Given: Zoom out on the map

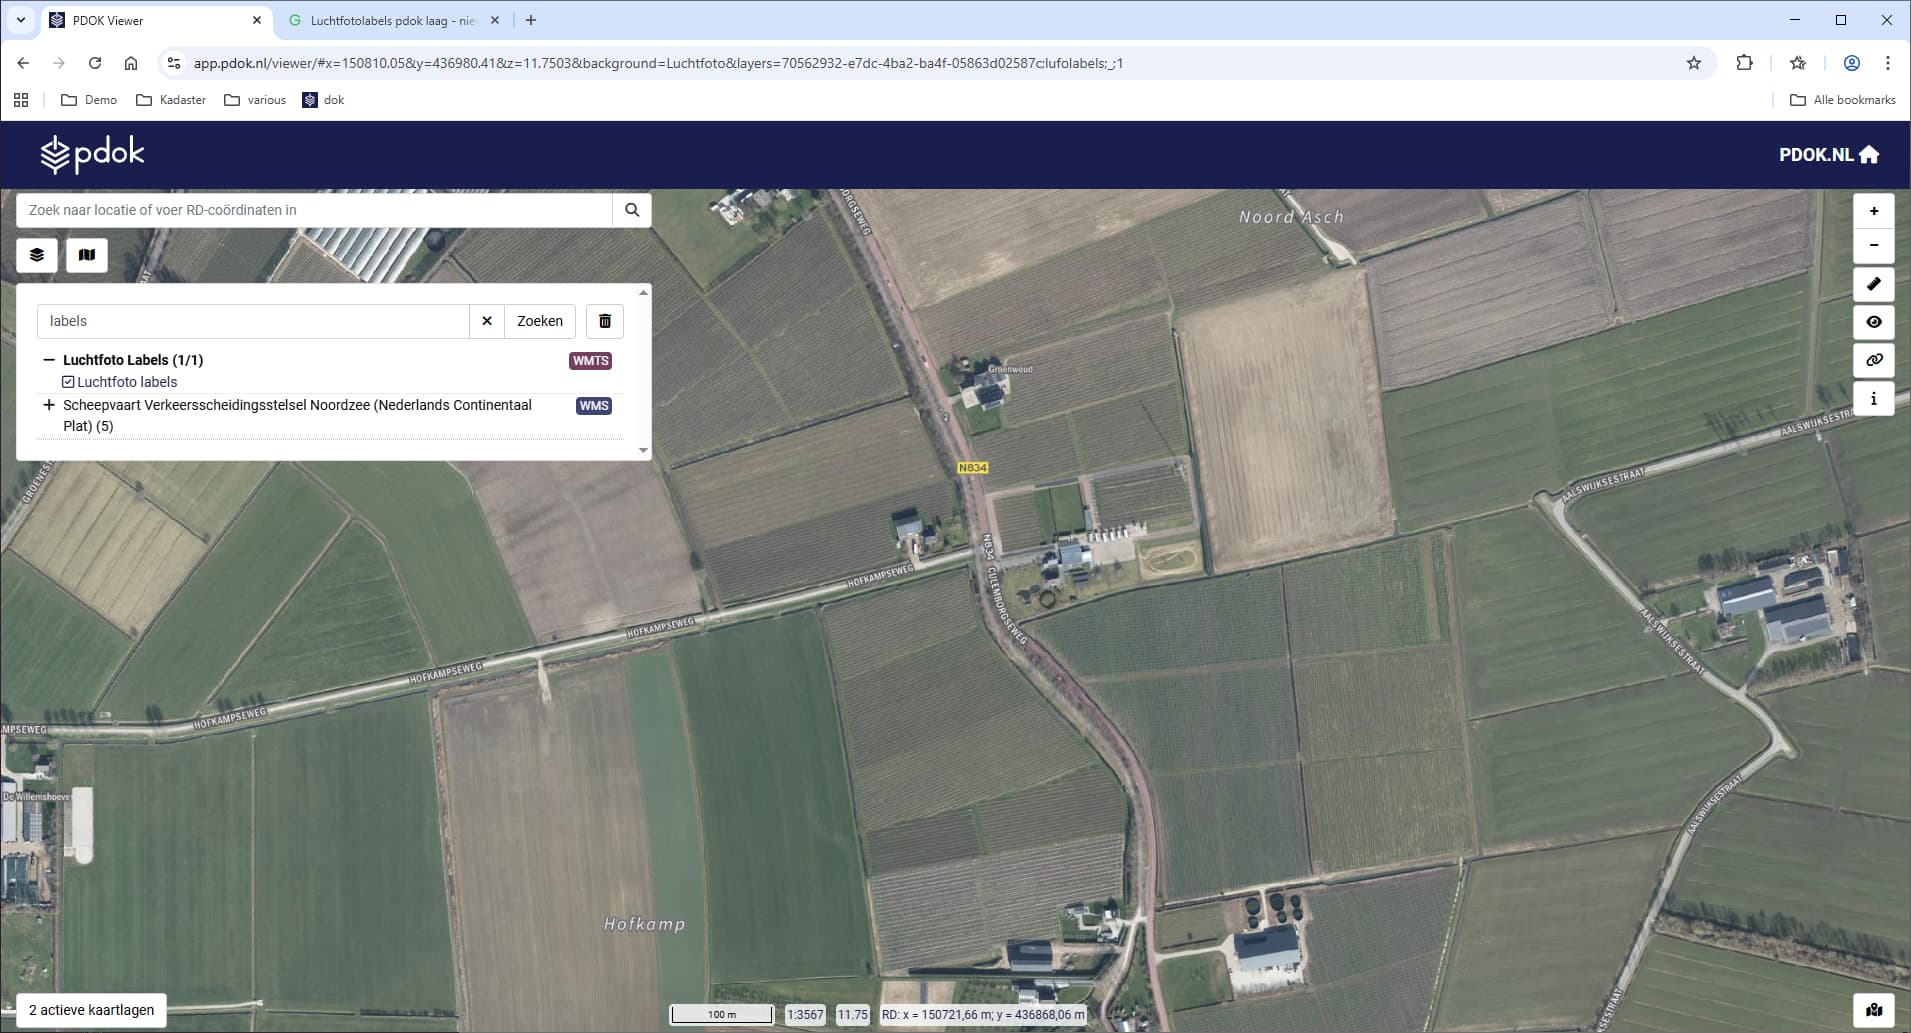Looking at the screenshot, I should 1873,246.
